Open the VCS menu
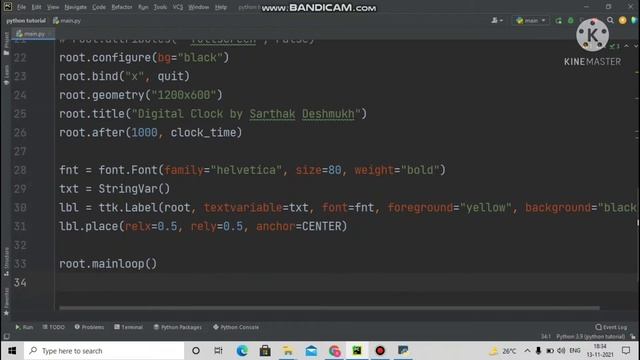The height and width of the screenshot is (360, 640). 178,7
